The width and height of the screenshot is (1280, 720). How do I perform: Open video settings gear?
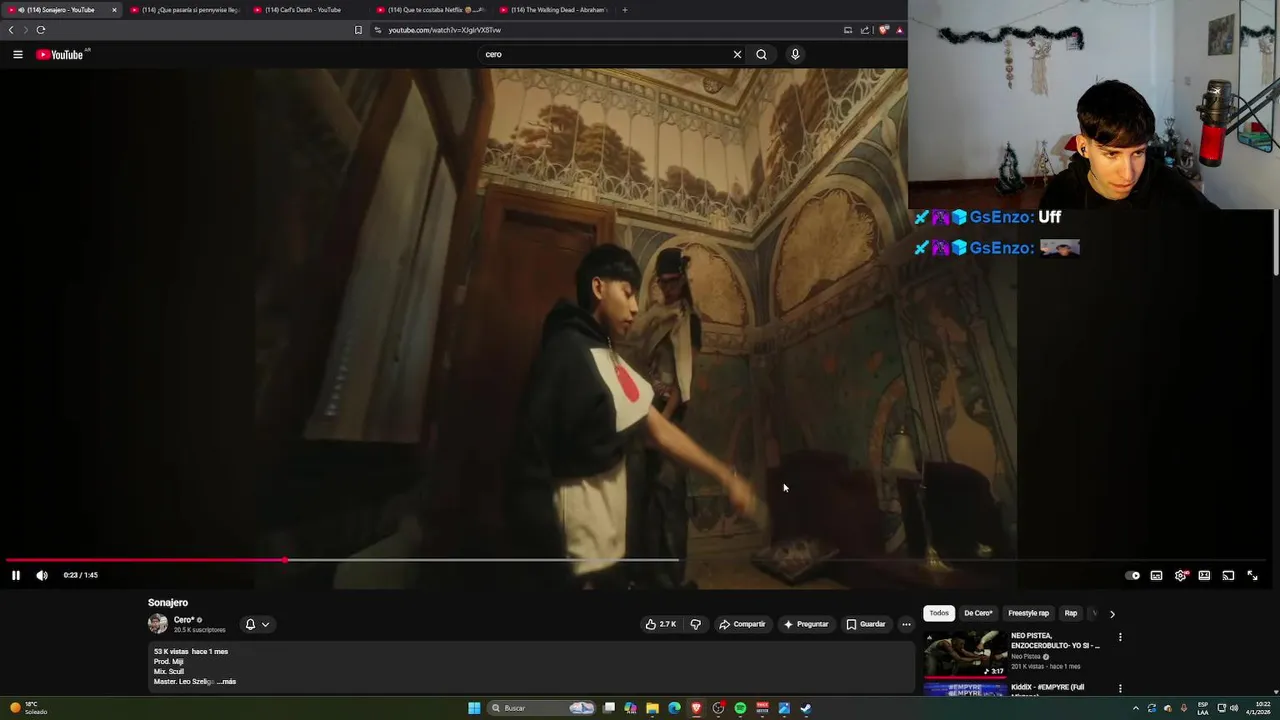click(x=1180, y=575)
